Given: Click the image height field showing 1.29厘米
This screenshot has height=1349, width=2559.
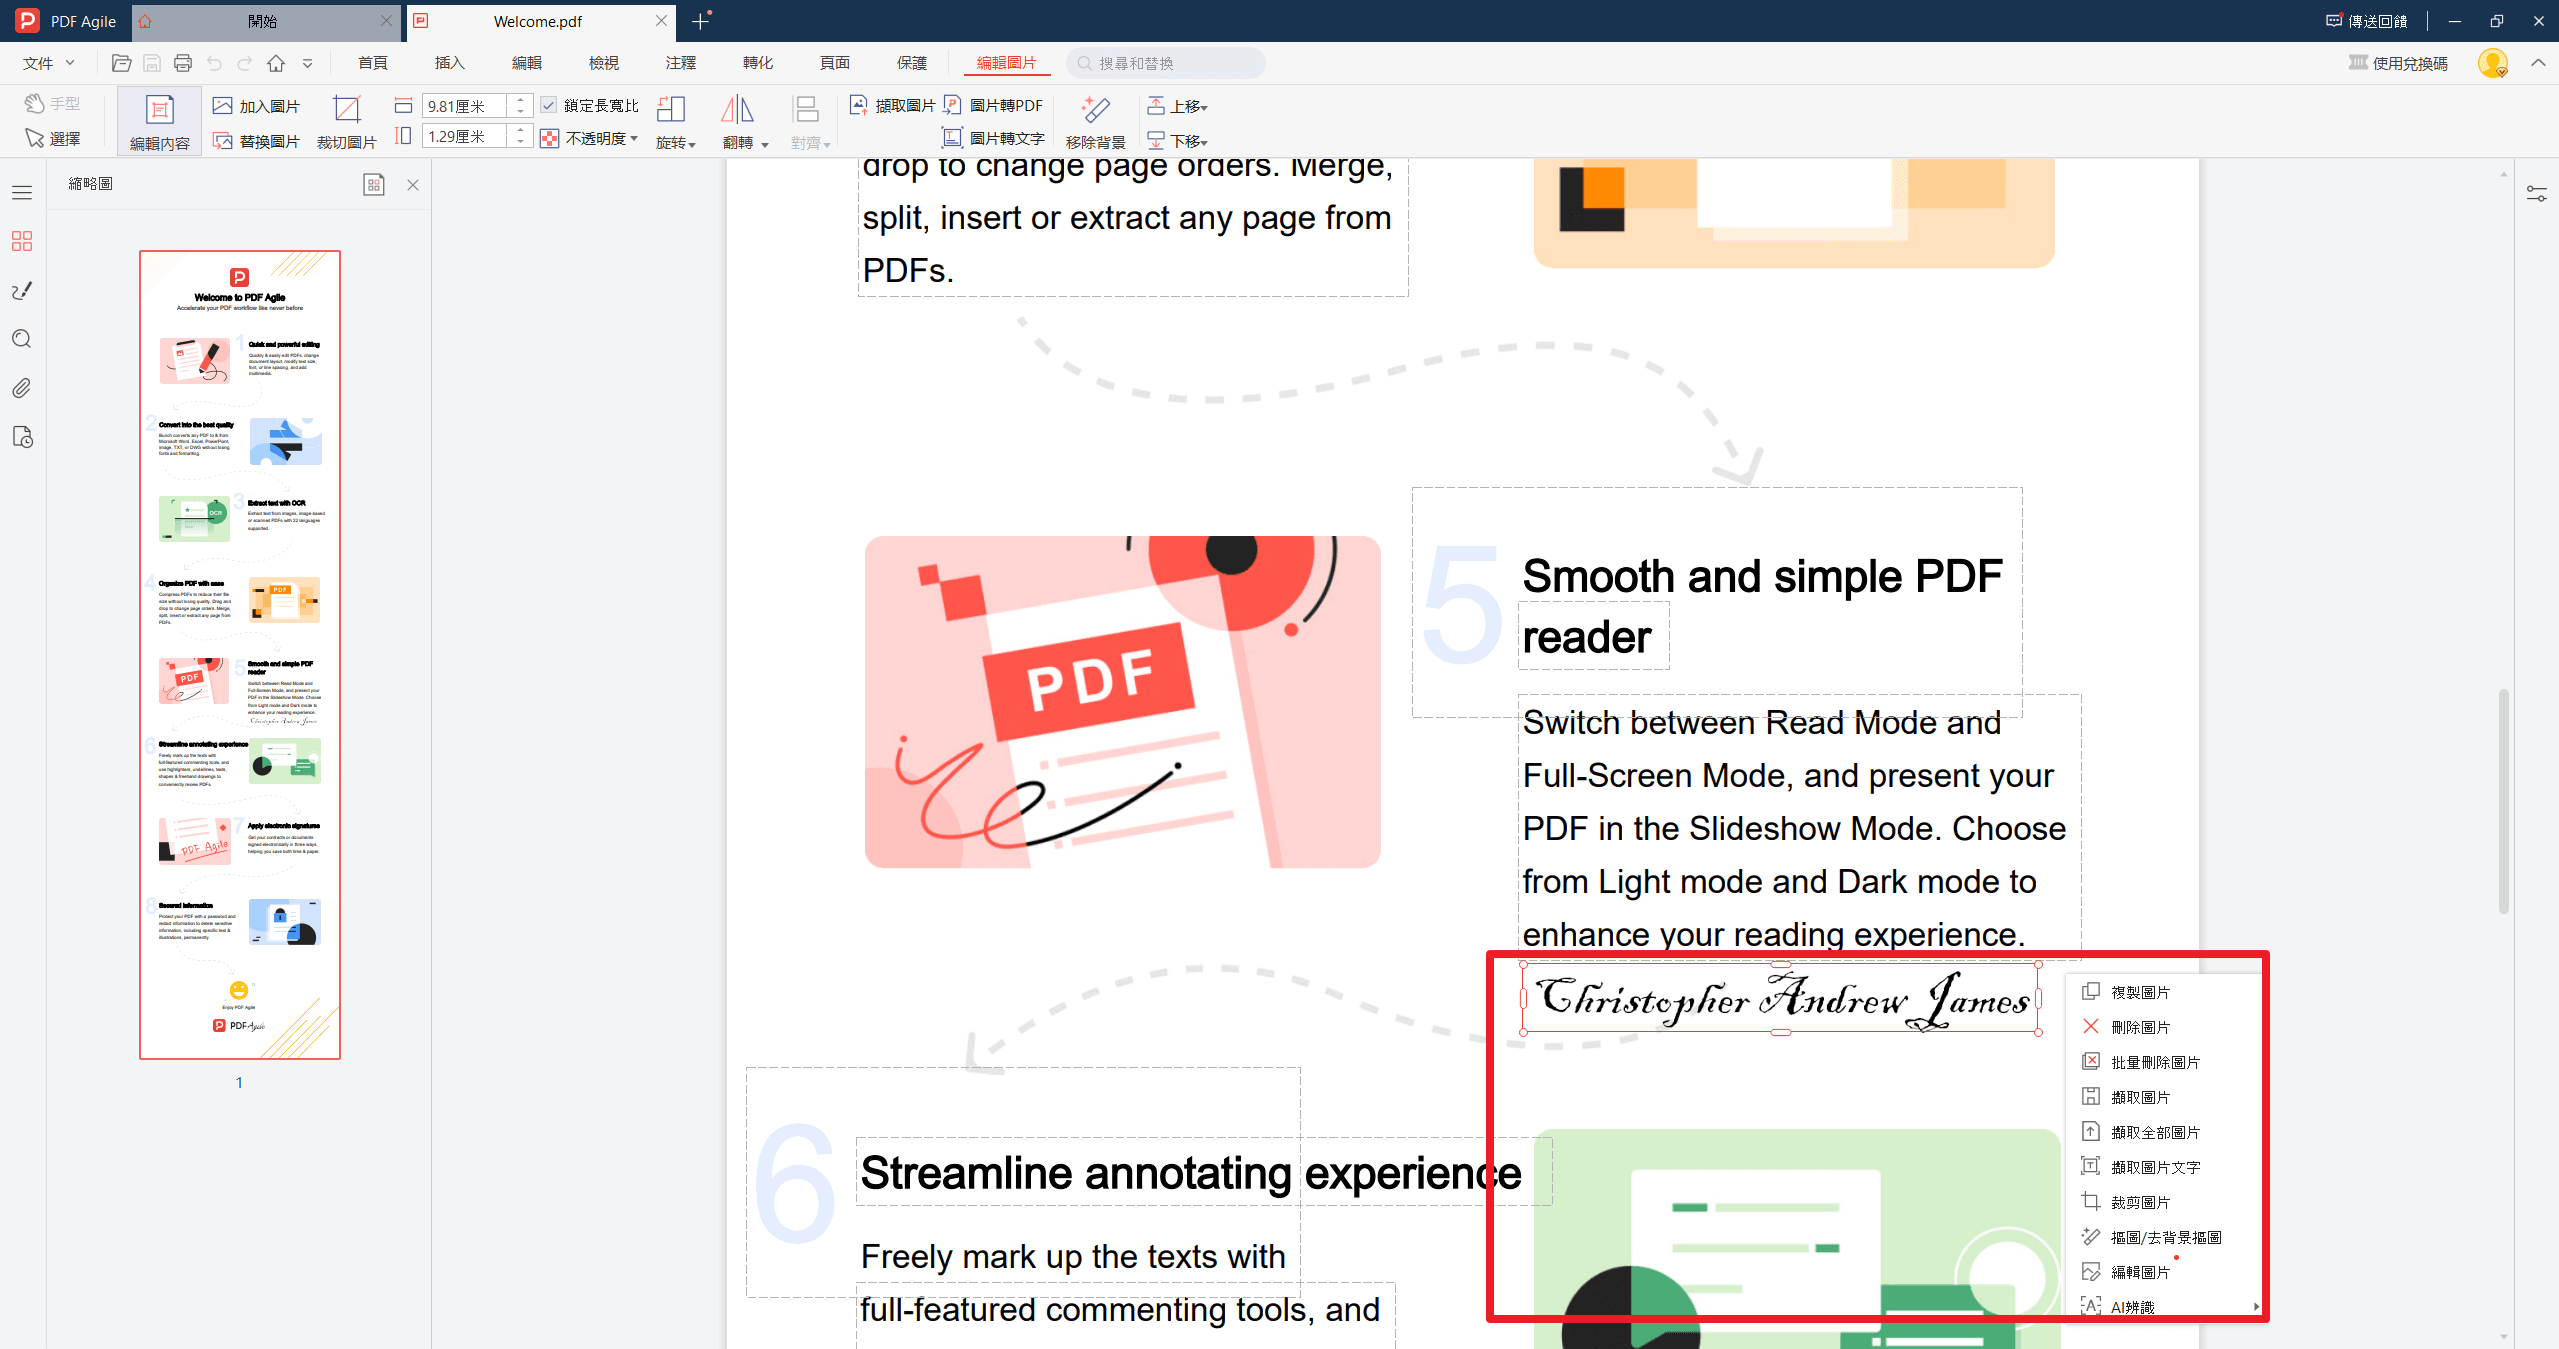Looking at the screenshot, I should tap(466, 136).
